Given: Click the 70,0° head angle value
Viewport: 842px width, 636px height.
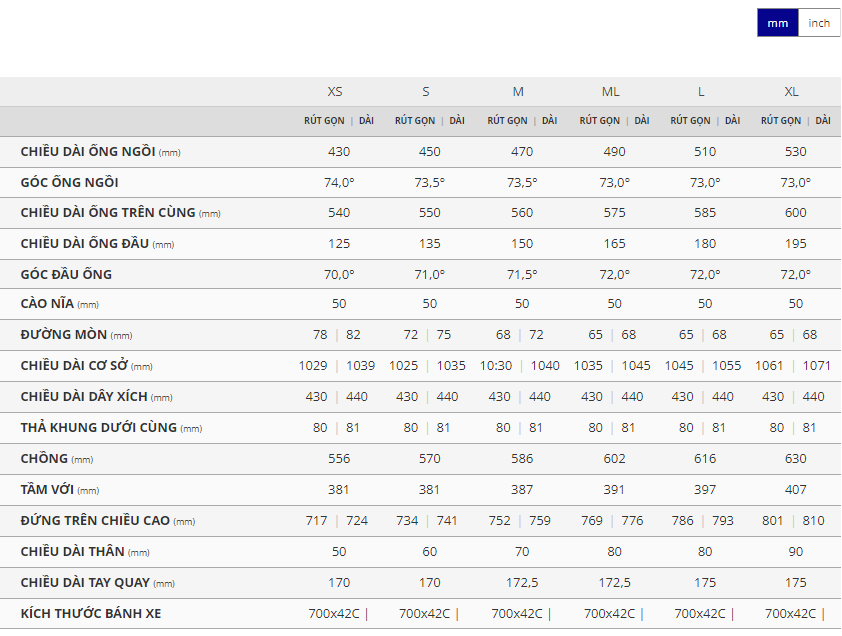Looking at the screenshot, I should pyautogui.click(x=339, y=275).
